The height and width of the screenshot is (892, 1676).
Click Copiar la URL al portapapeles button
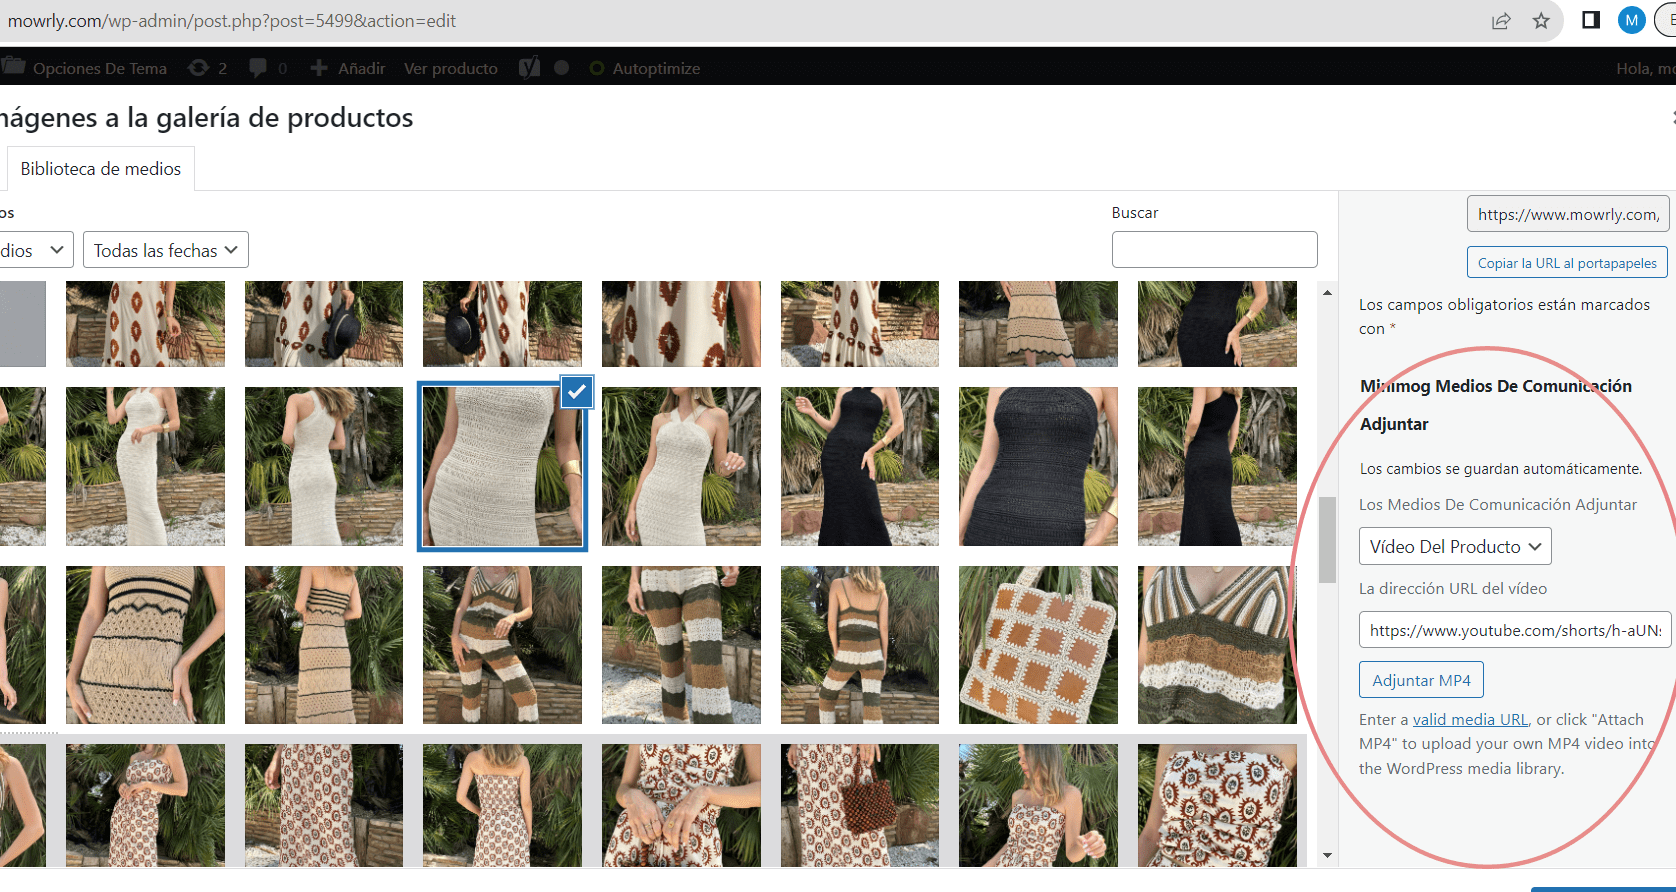1567,263
